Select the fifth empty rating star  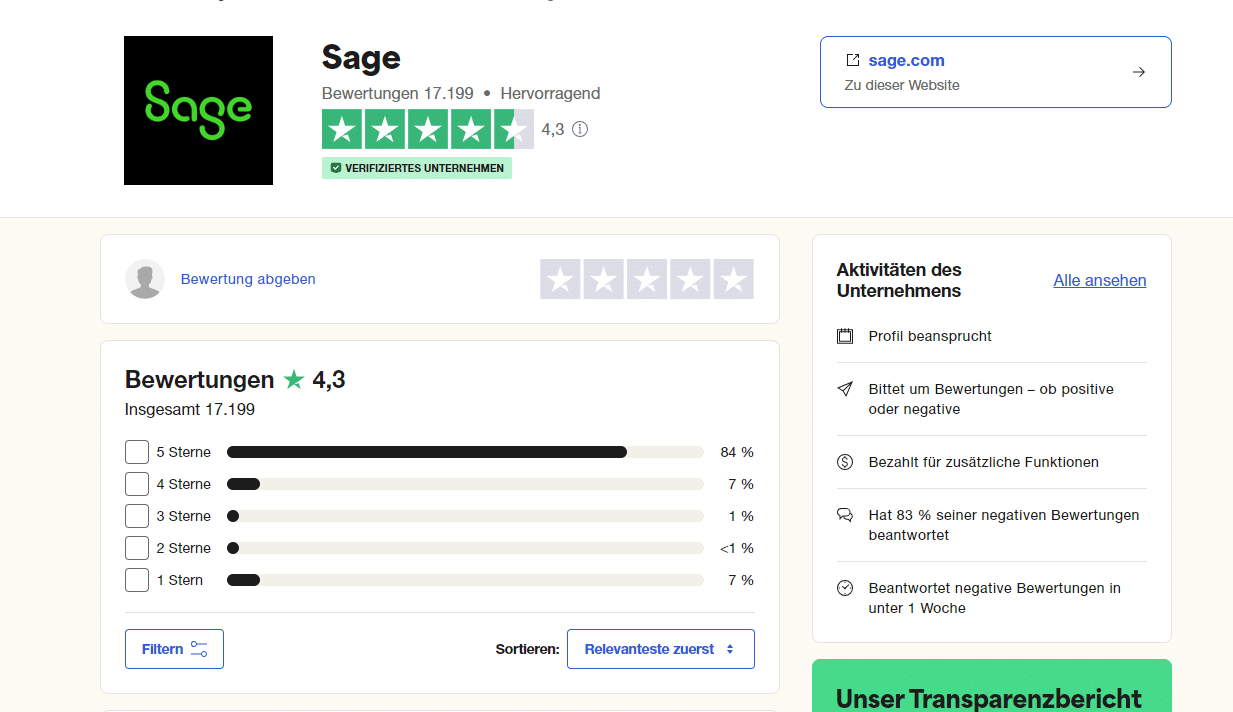pos(733,279)
